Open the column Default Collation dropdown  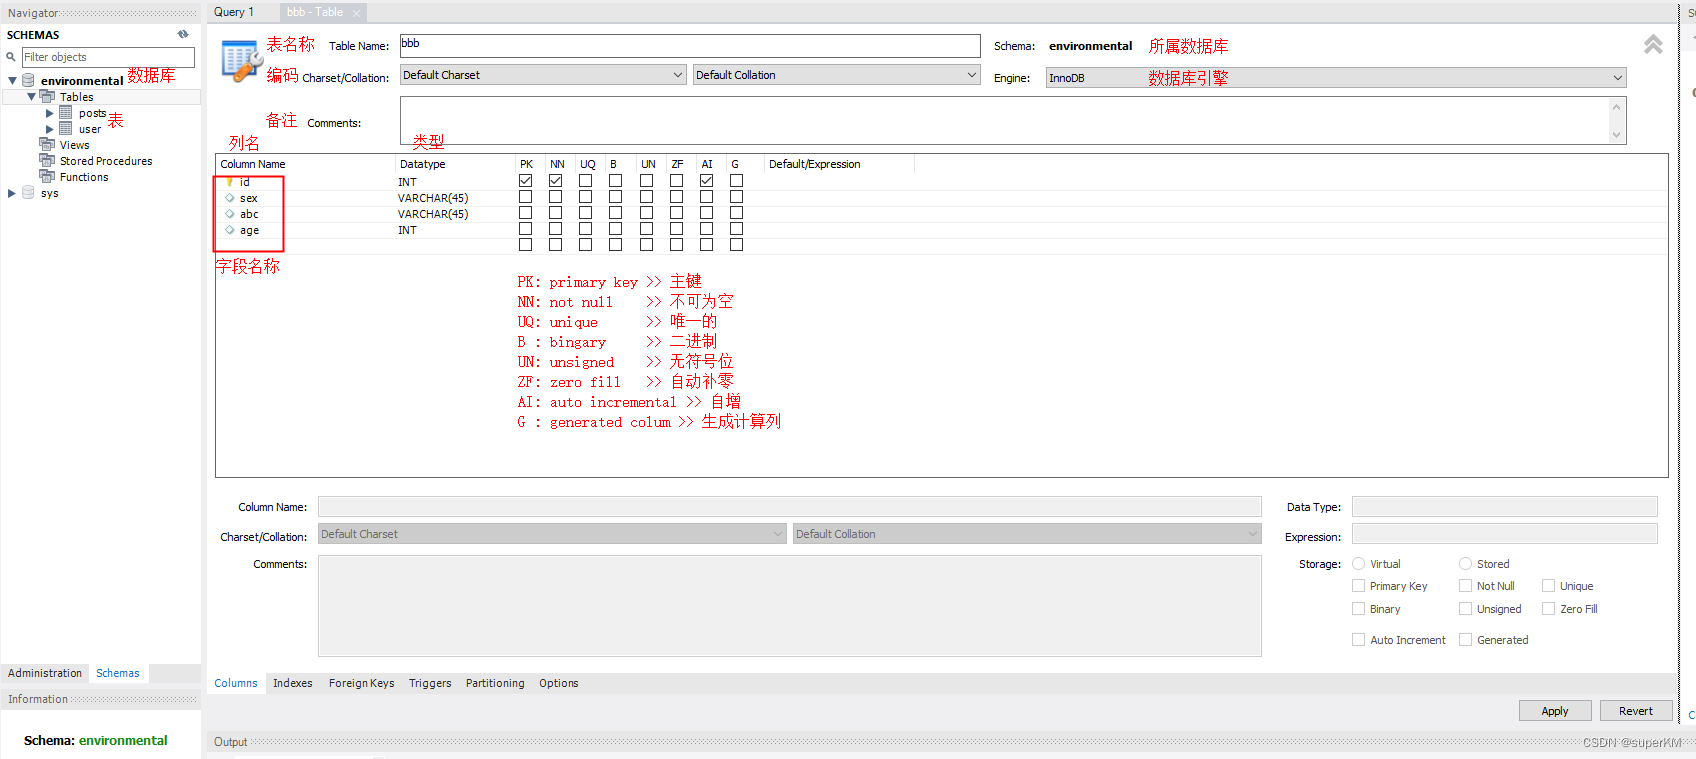pos(1027,534)
